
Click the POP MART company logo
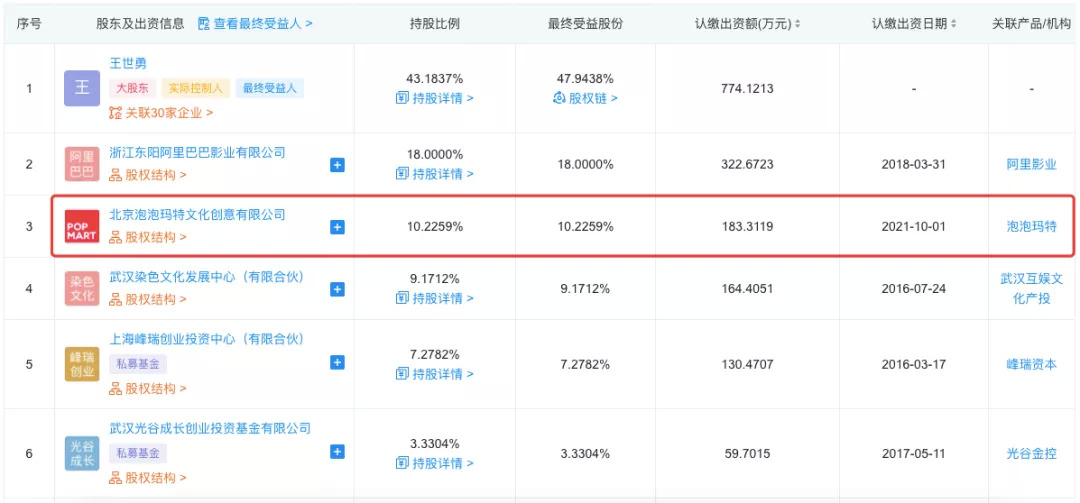(x=82, y=227)
